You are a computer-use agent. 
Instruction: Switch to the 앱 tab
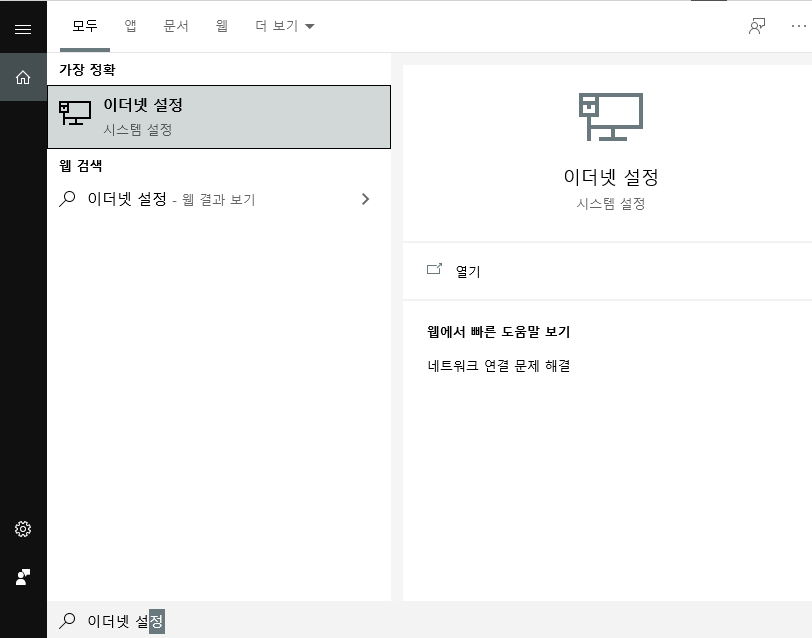coord(129,27)
